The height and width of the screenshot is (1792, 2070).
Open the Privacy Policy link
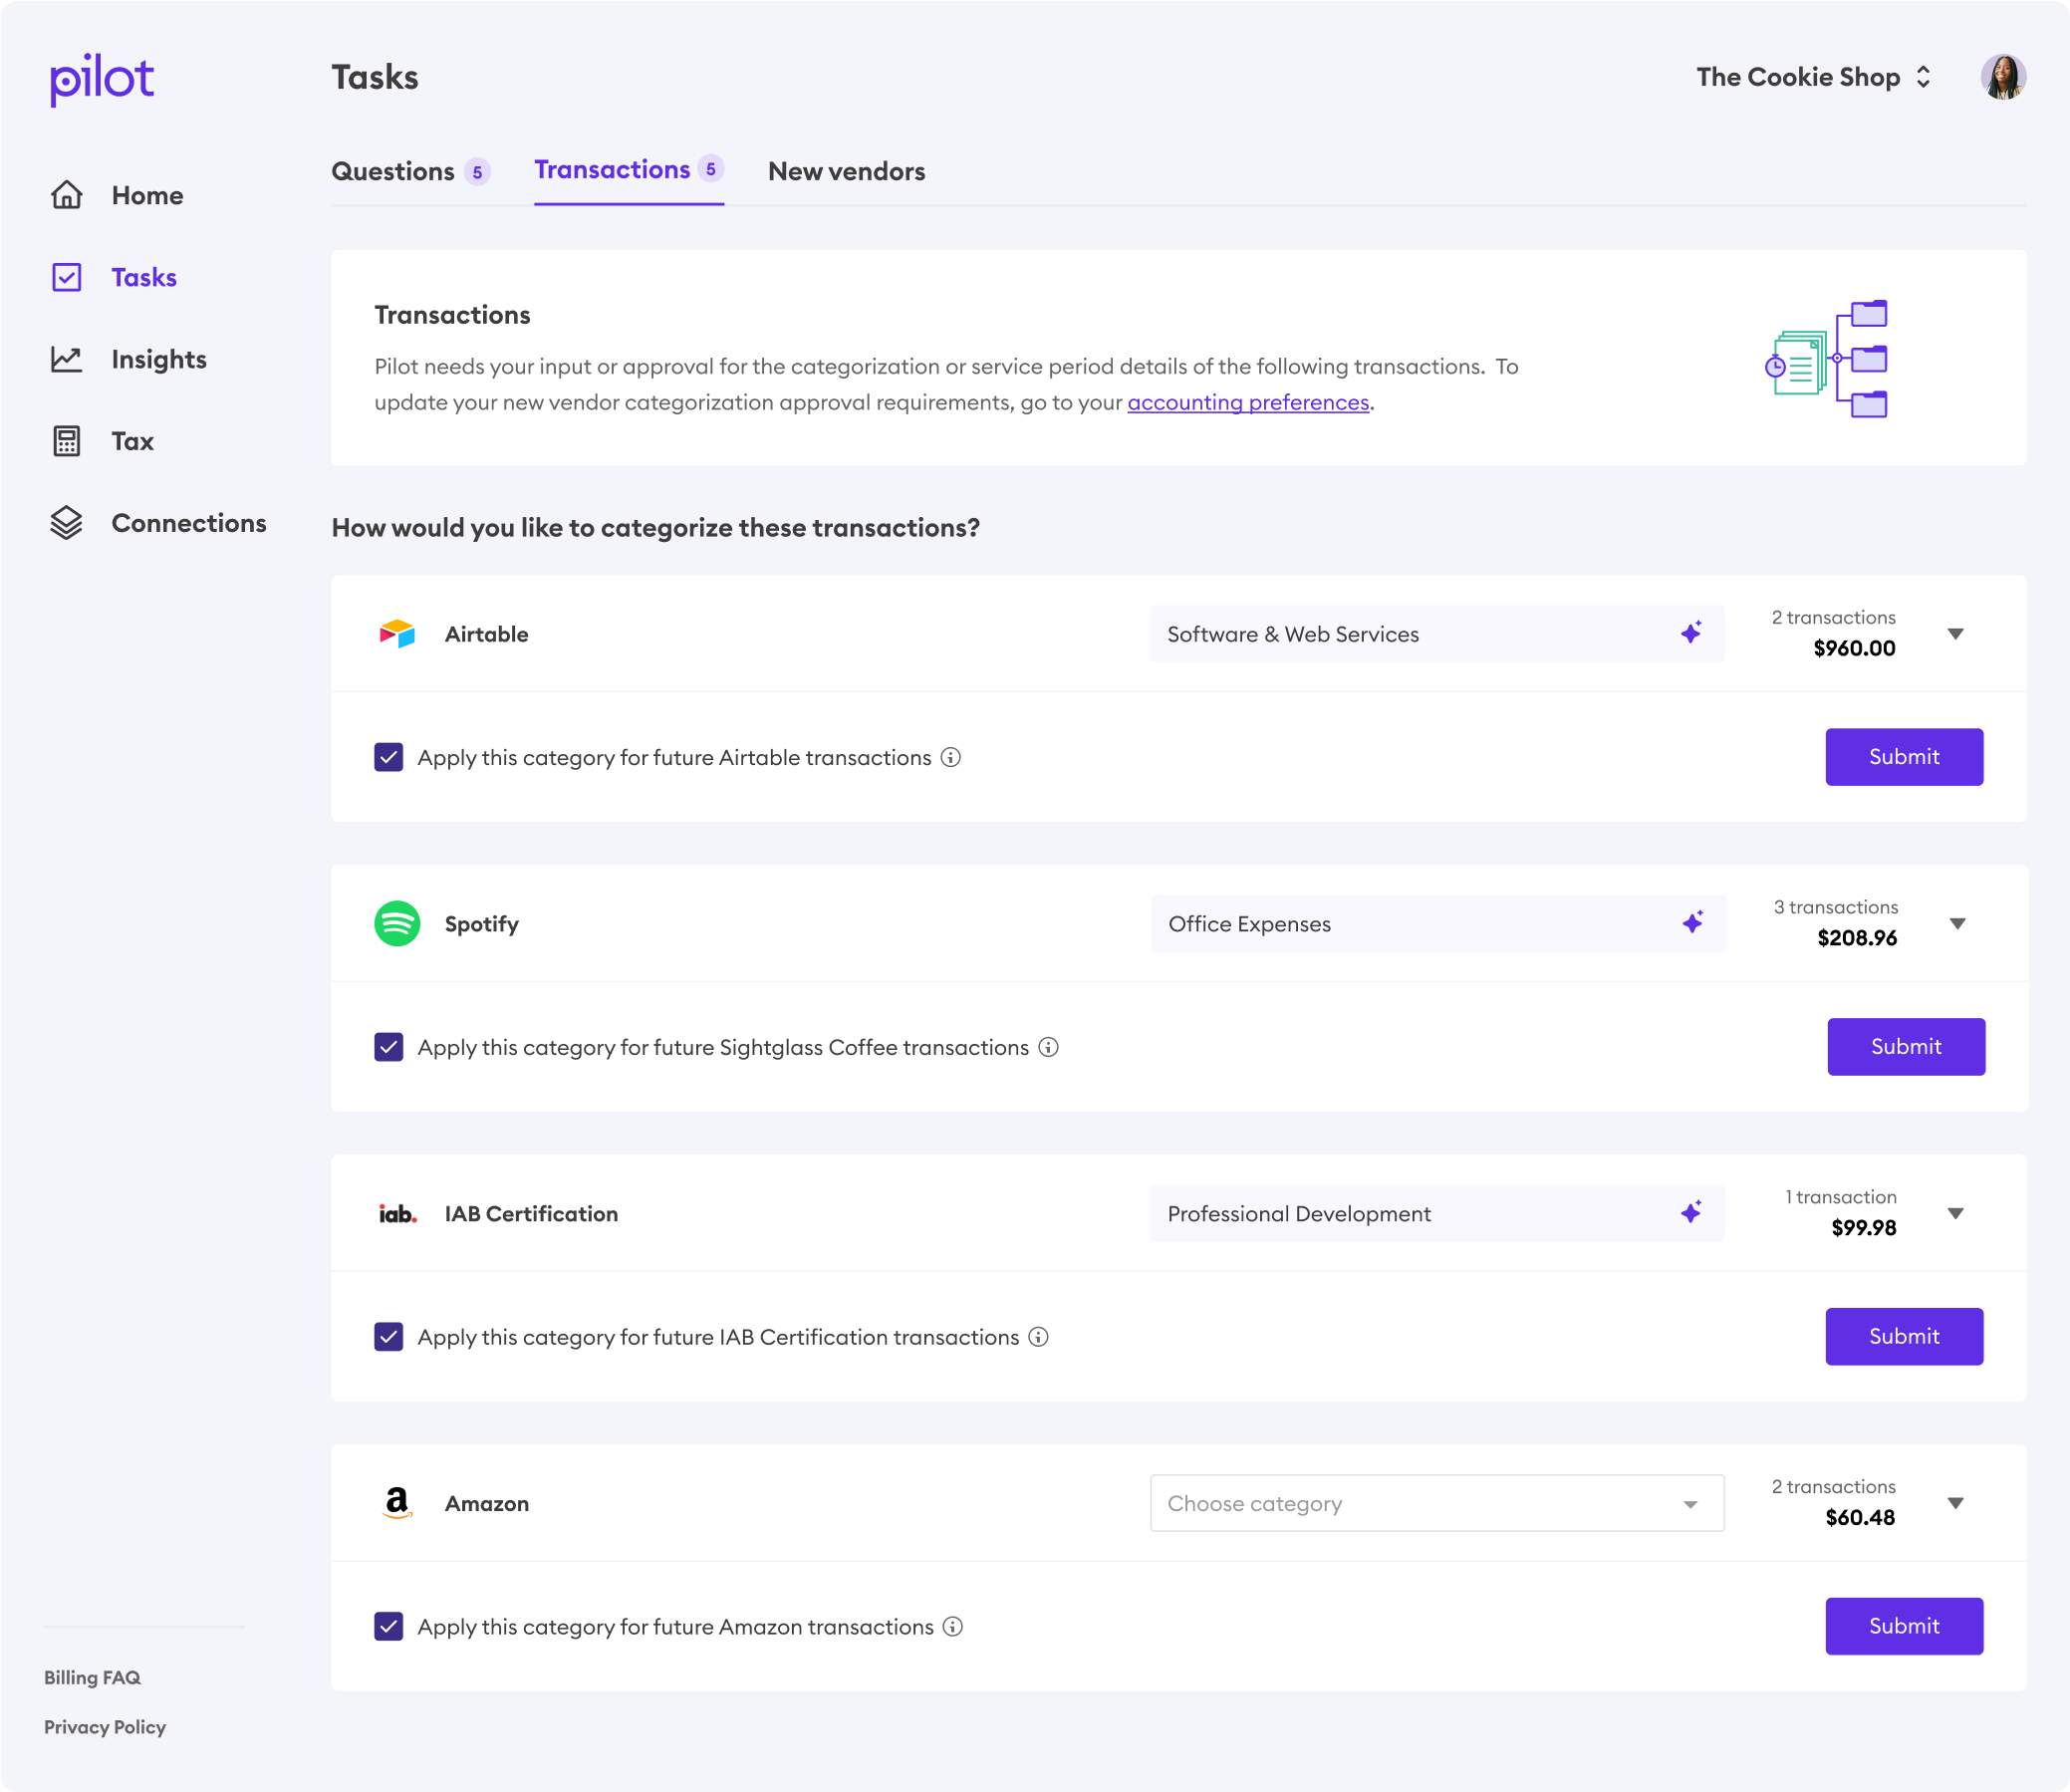point(105,1728)
